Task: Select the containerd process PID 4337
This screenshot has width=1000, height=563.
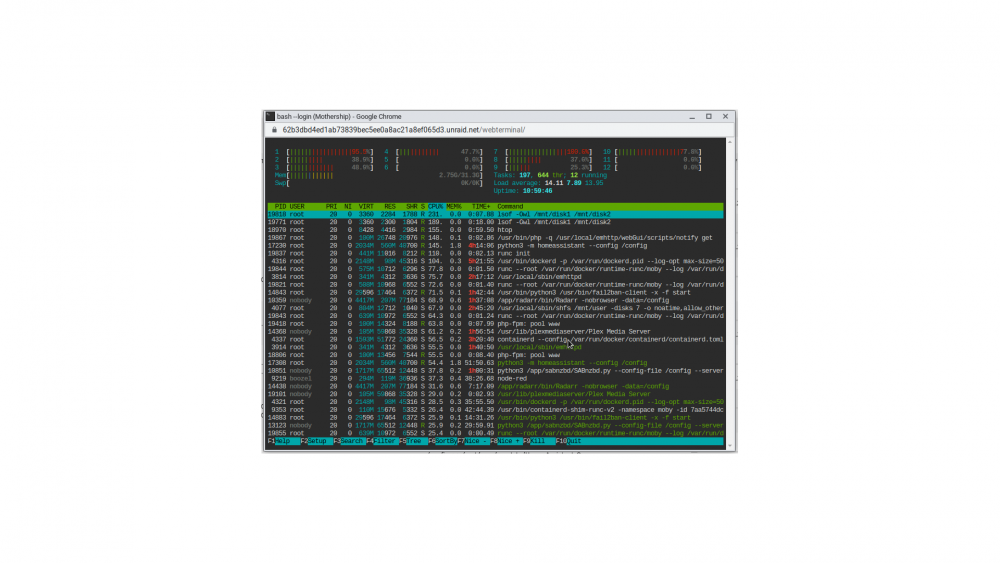Action: (496, 339)
